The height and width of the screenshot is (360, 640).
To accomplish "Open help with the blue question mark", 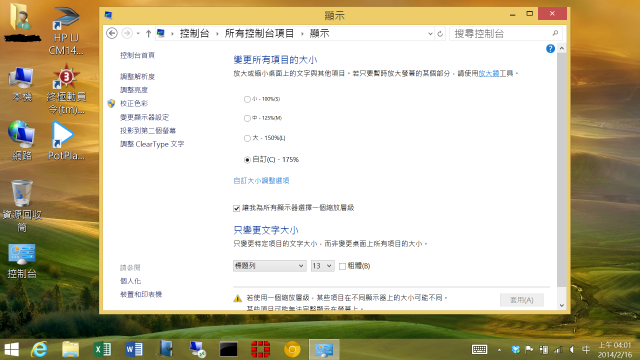I will coord(550,49).
